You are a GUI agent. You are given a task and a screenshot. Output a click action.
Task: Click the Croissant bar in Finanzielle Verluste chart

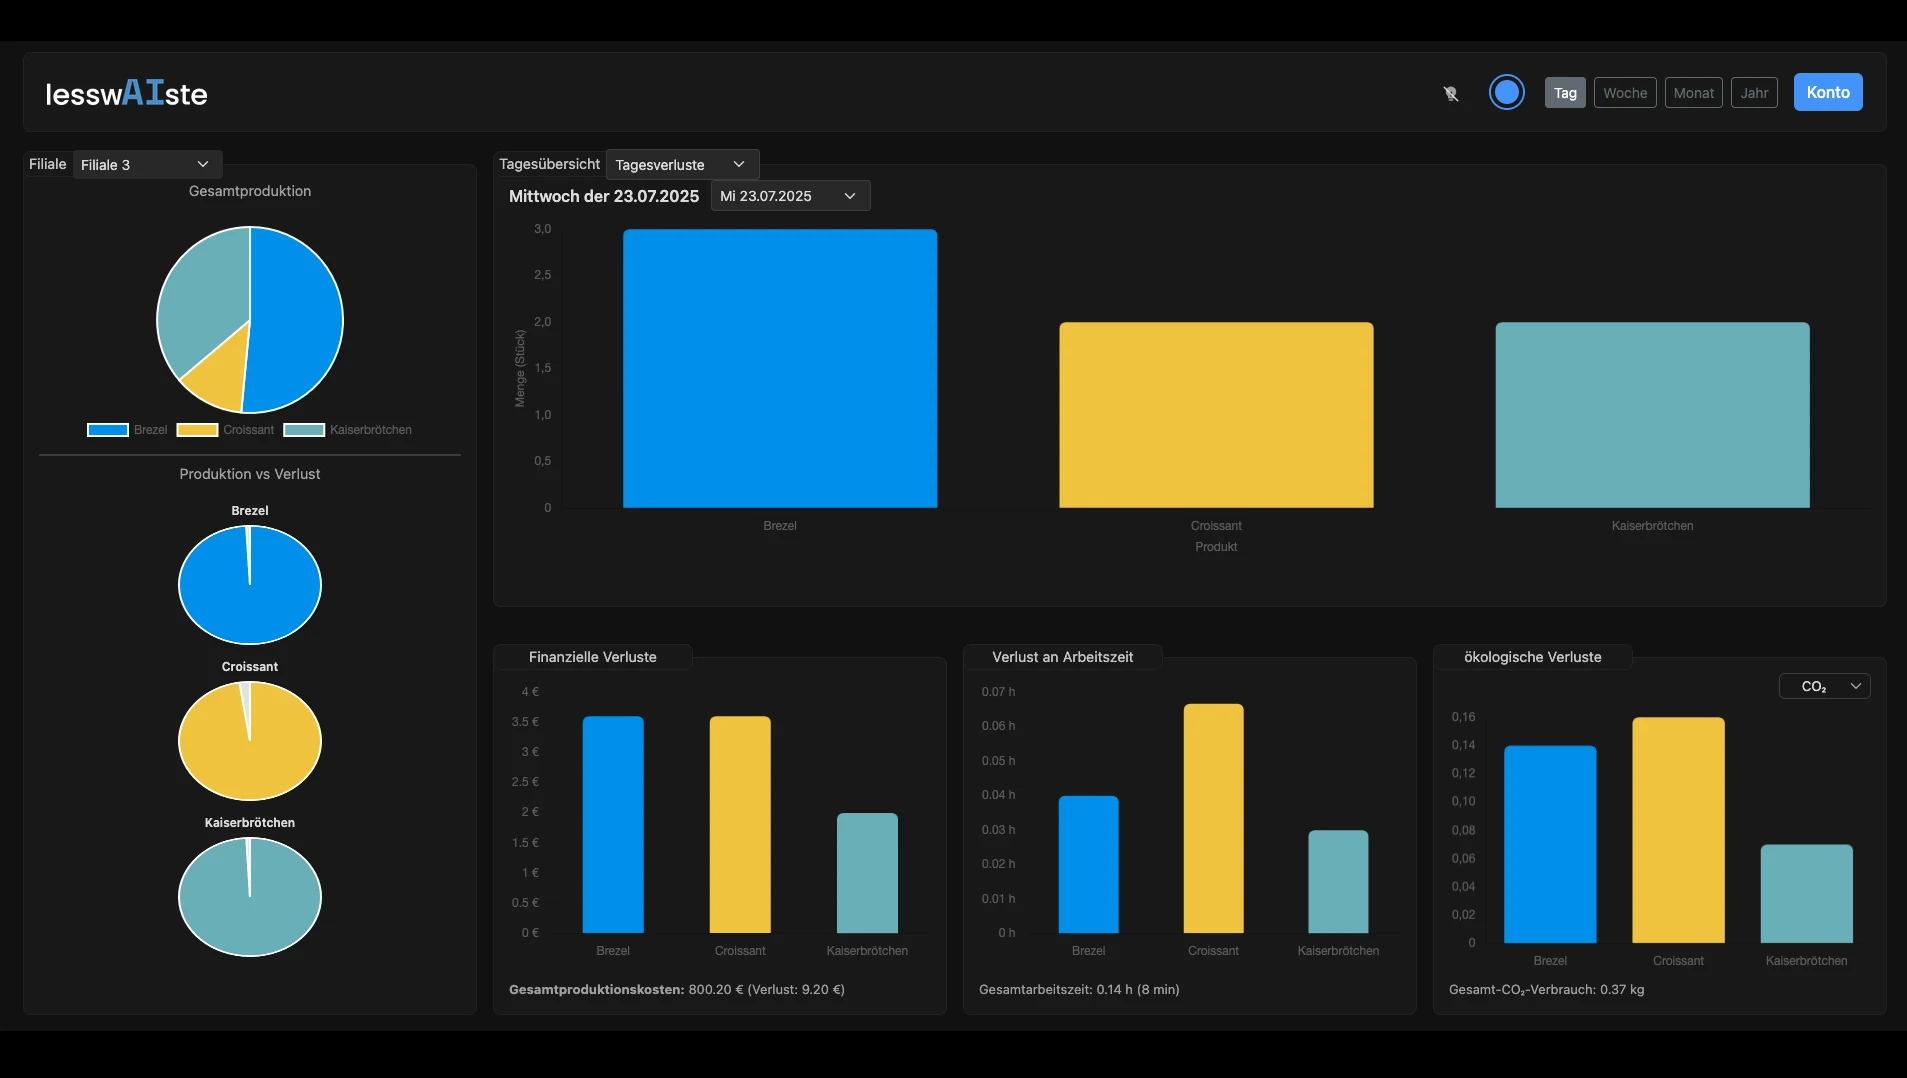coord(739,824)
